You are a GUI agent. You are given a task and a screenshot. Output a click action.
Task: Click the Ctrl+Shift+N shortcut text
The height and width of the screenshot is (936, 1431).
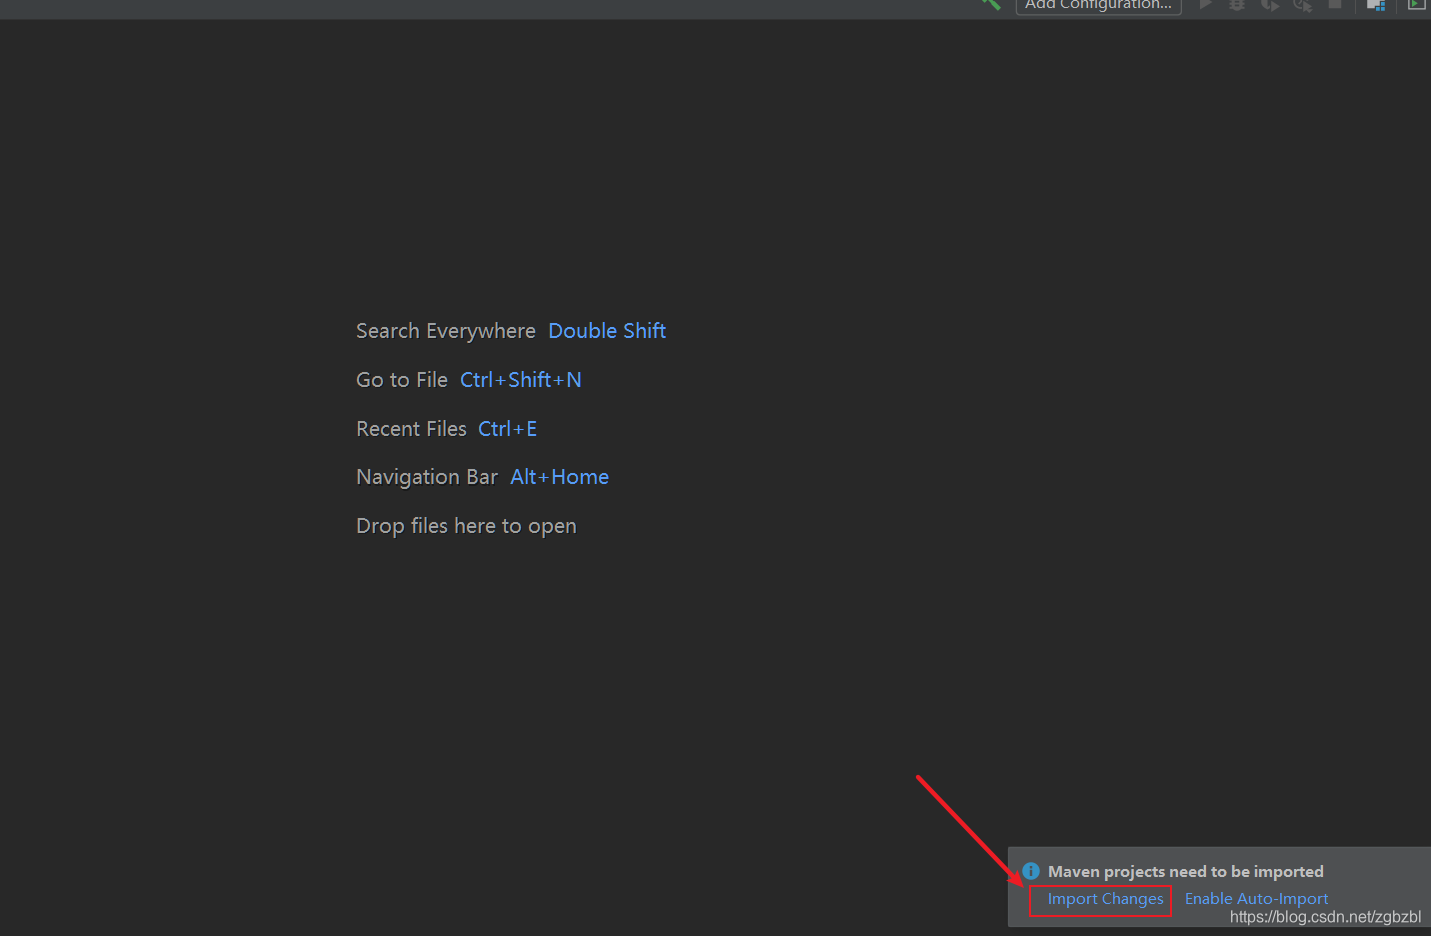(x=521, y=380)
